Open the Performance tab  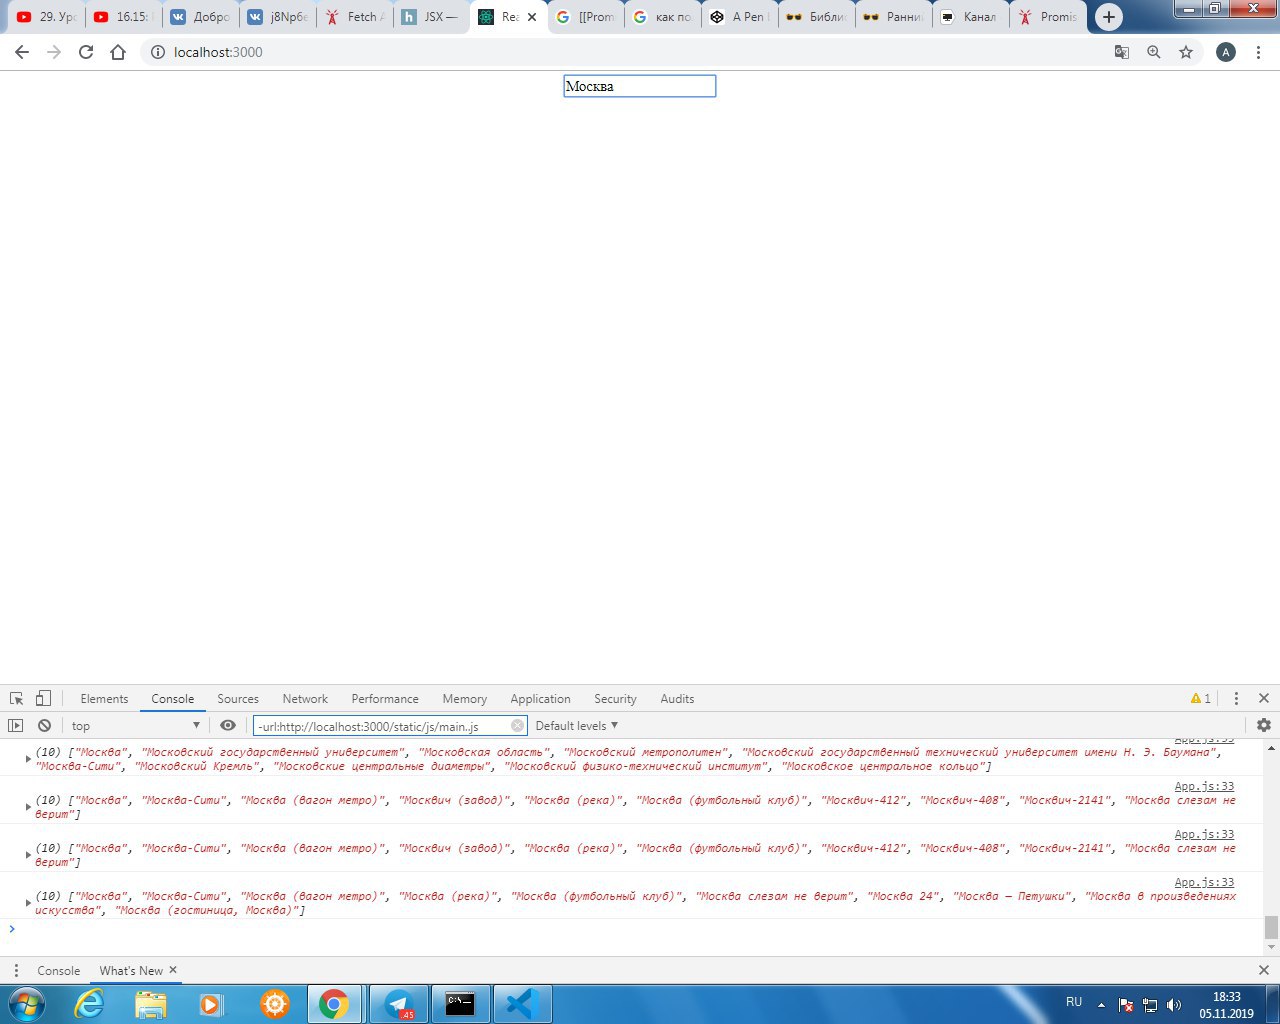385,698
